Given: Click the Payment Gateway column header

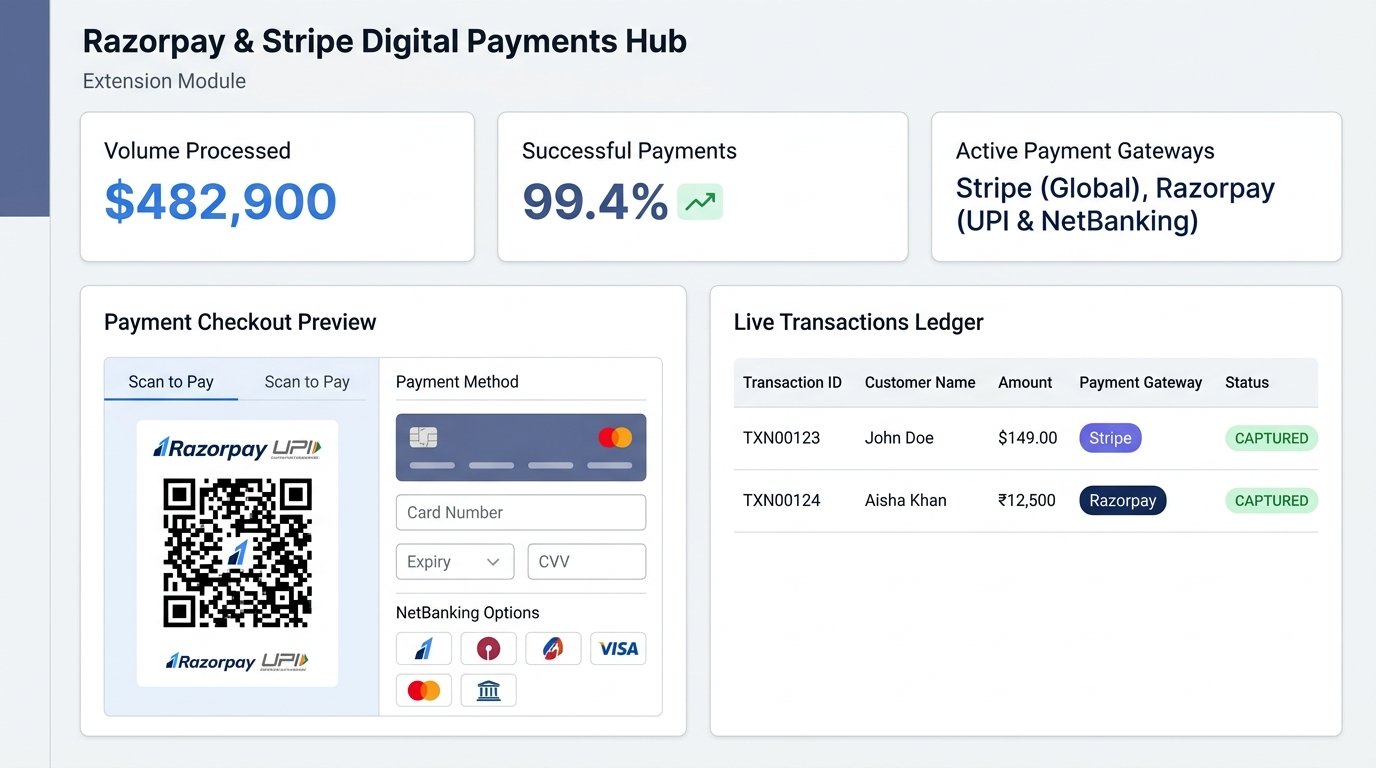Looking at the screenshot, I should pyautogui.click(x=1141, y=382).
